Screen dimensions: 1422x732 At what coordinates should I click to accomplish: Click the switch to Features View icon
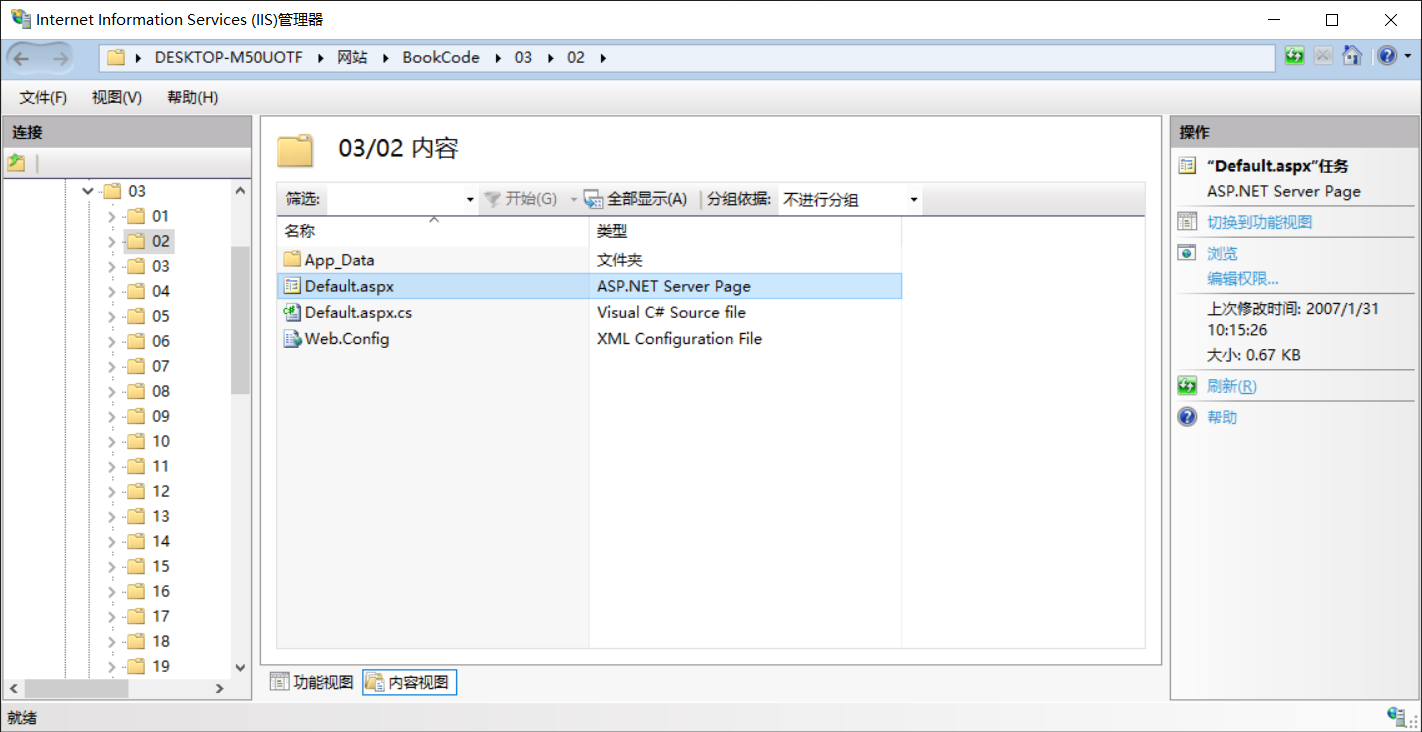point(1187,222)
